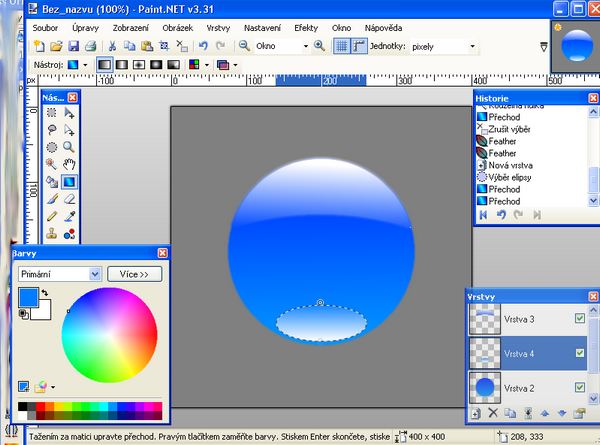Hide the Vrstva 2 layer

(580, 386)
